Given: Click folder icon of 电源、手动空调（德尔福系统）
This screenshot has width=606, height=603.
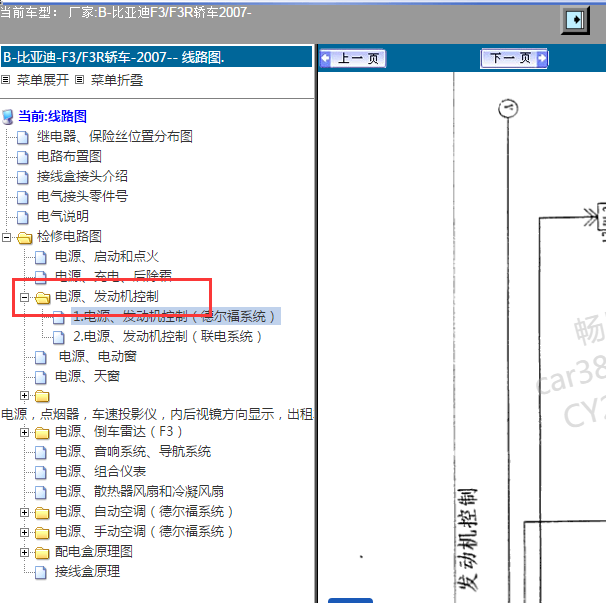Looking at the screenshot, I should click(x=43, y=533).
